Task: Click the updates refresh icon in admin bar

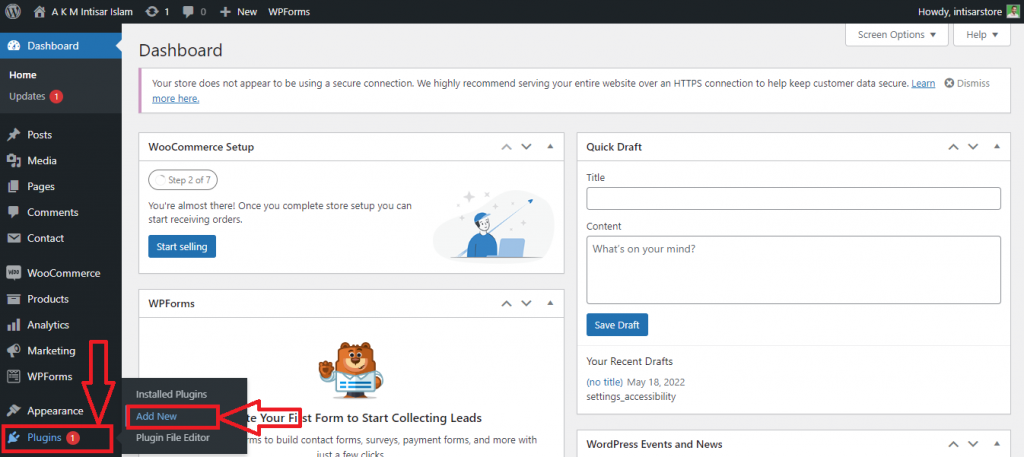Action: 152,12
